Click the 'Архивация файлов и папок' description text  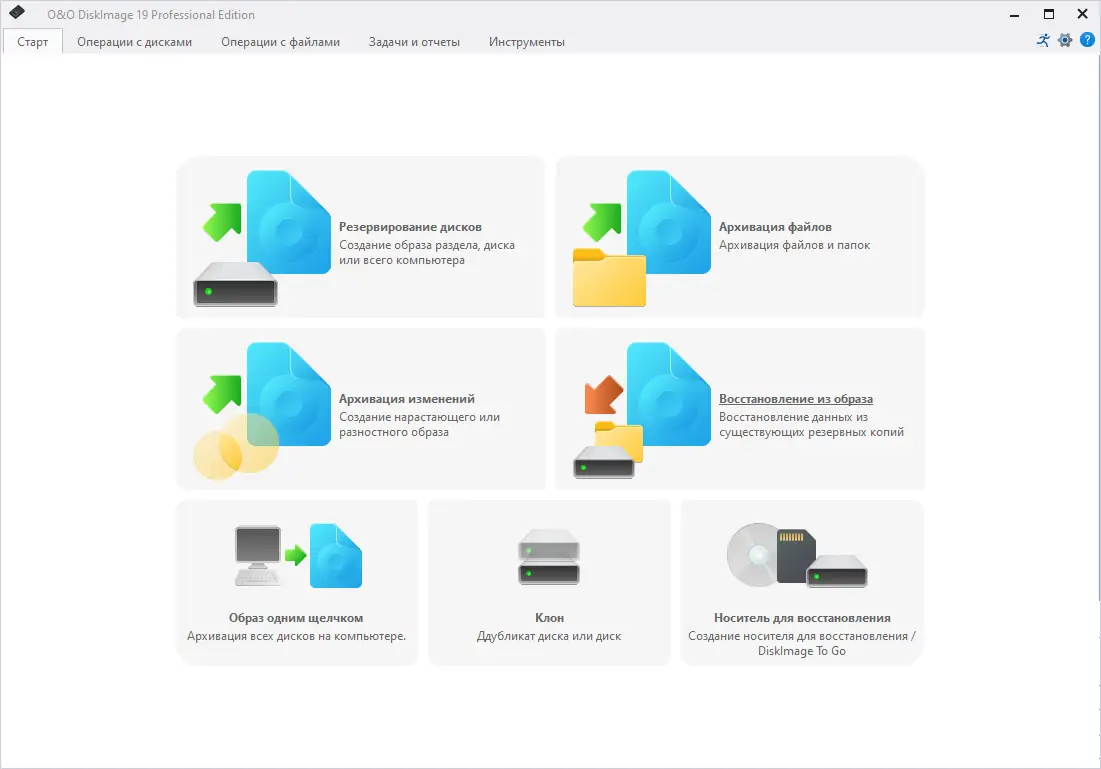pos(795,243)
